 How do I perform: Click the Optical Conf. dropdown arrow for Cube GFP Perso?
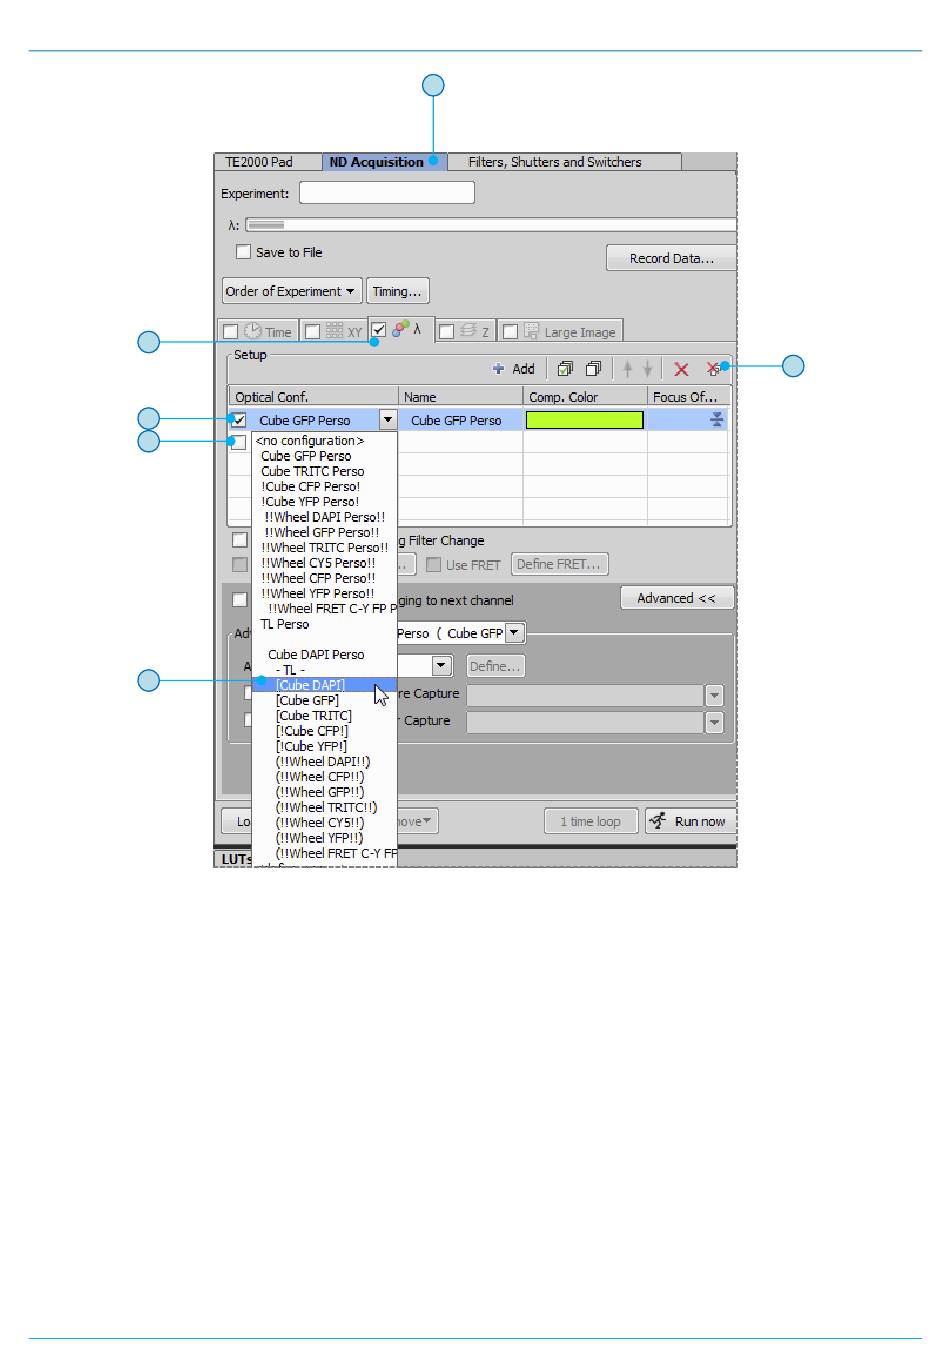click(388, 420)
